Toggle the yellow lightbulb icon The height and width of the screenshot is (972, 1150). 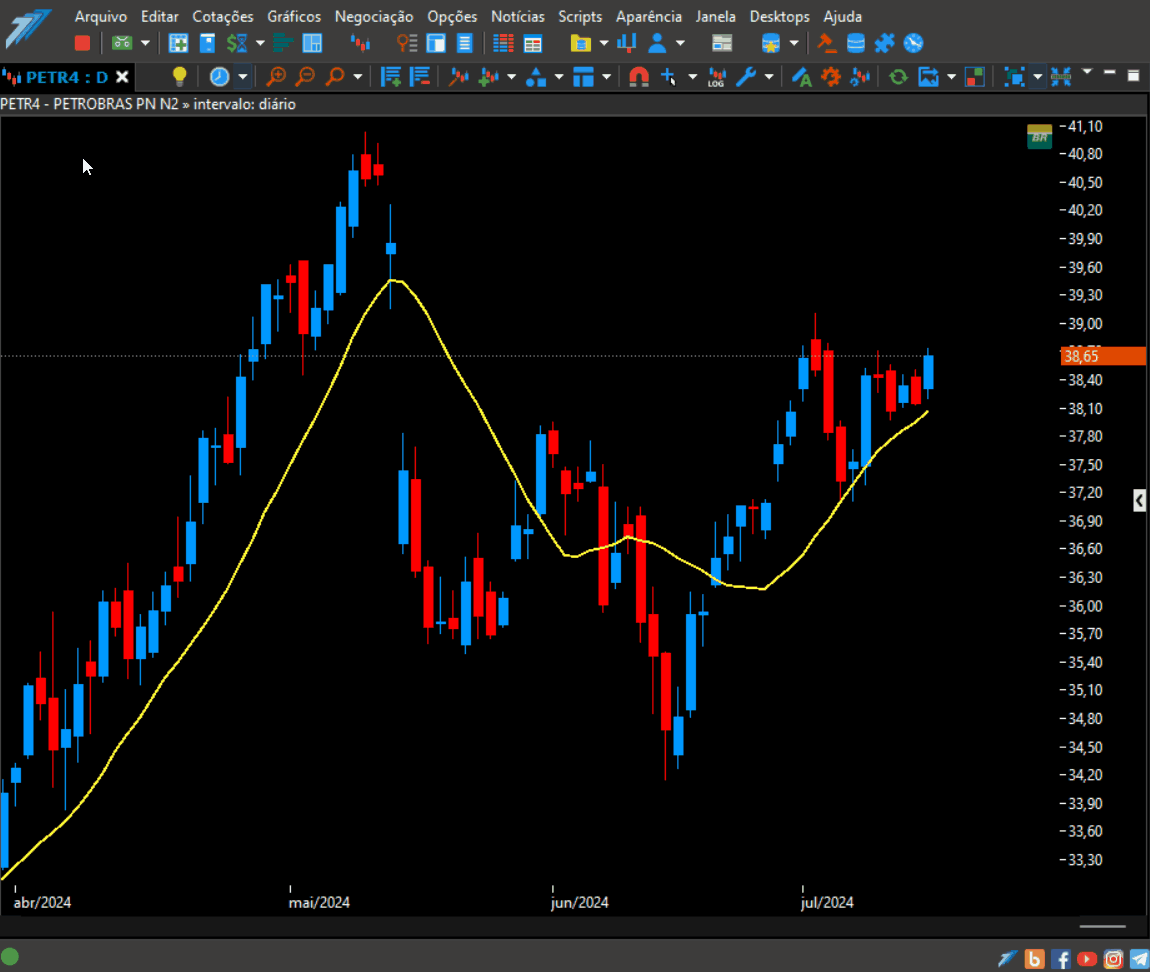click(x=180, y=76)
